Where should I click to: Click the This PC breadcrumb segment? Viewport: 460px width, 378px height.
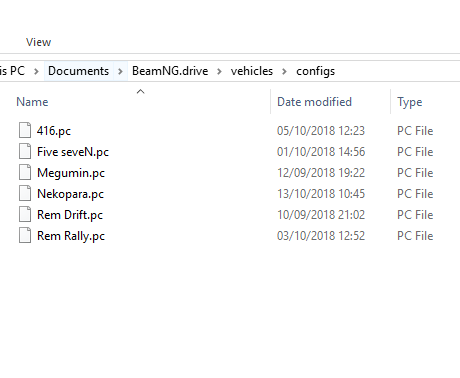pos(12,71)
